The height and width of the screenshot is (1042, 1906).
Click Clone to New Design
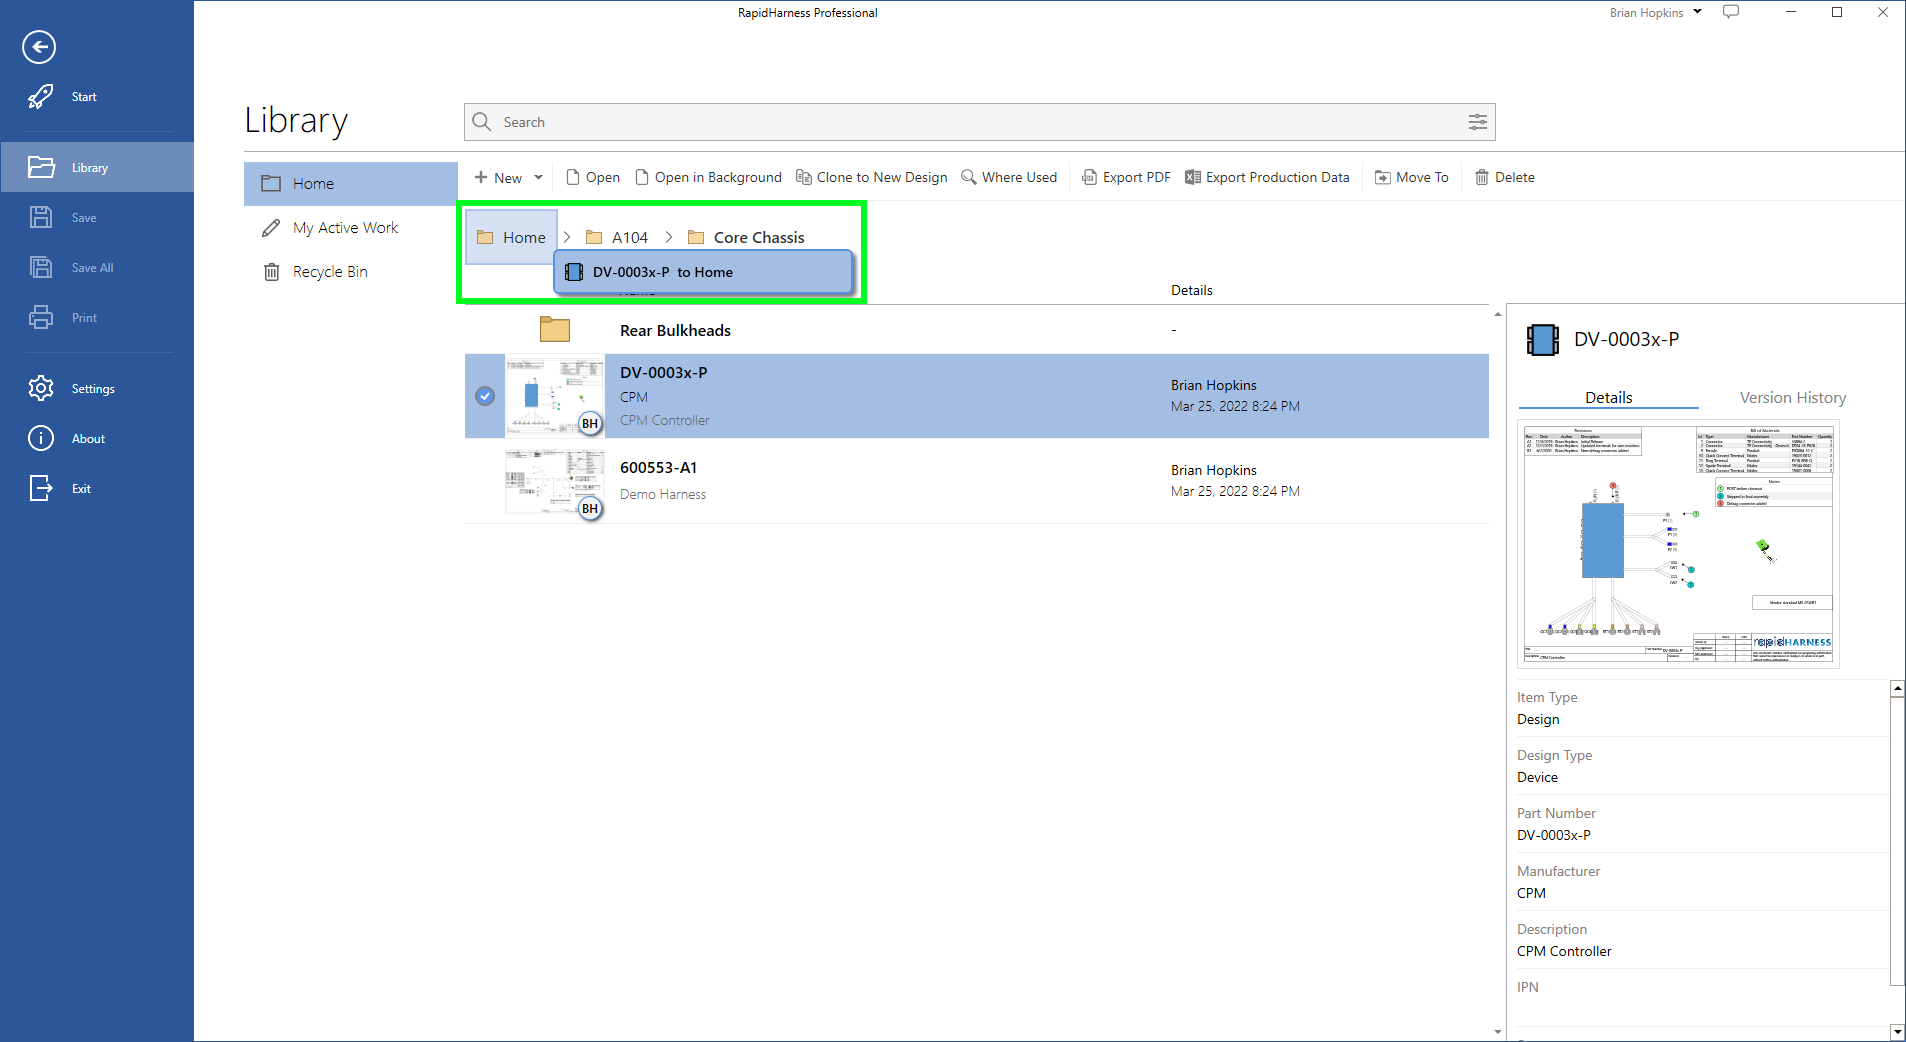[872, 177]
